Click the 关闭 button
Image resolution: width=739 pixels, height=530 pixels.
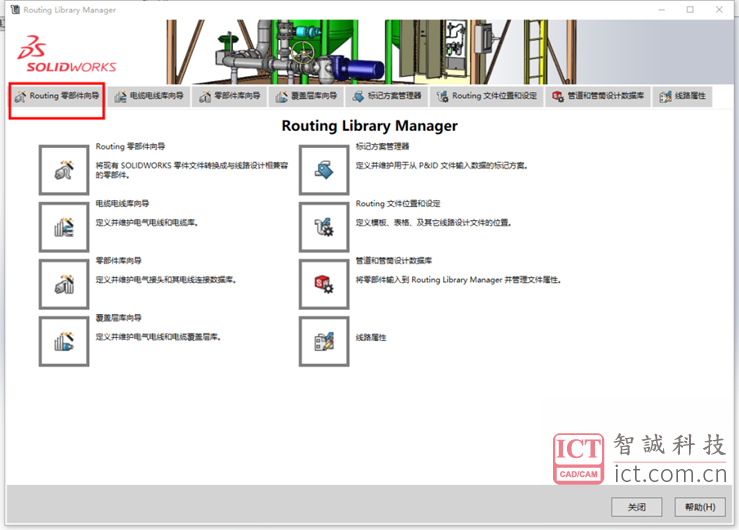(637, 507)
